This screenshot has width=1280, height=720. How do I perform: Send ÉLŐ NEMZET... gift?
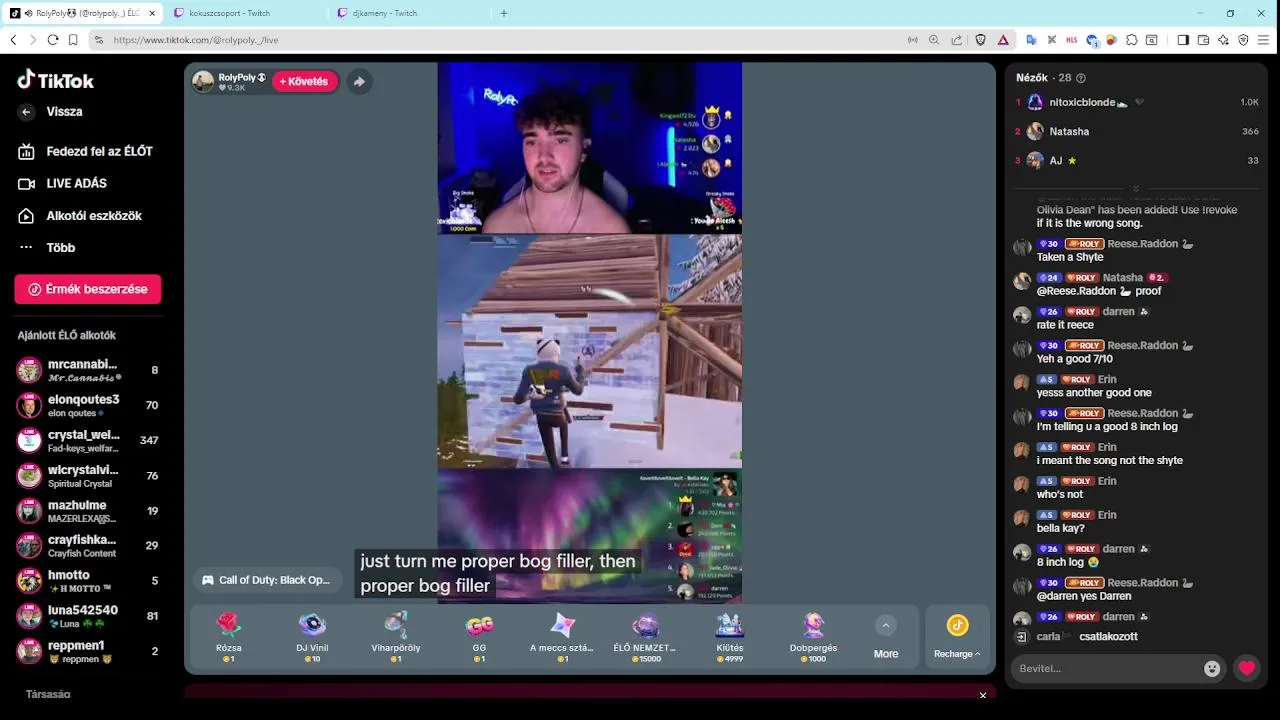[646, 638]
